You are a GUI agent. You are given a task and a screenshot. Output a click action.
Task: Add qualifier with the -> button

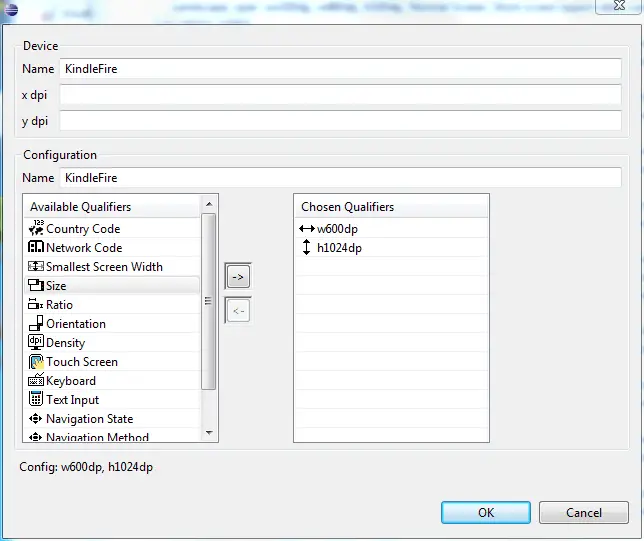point(238,277)
